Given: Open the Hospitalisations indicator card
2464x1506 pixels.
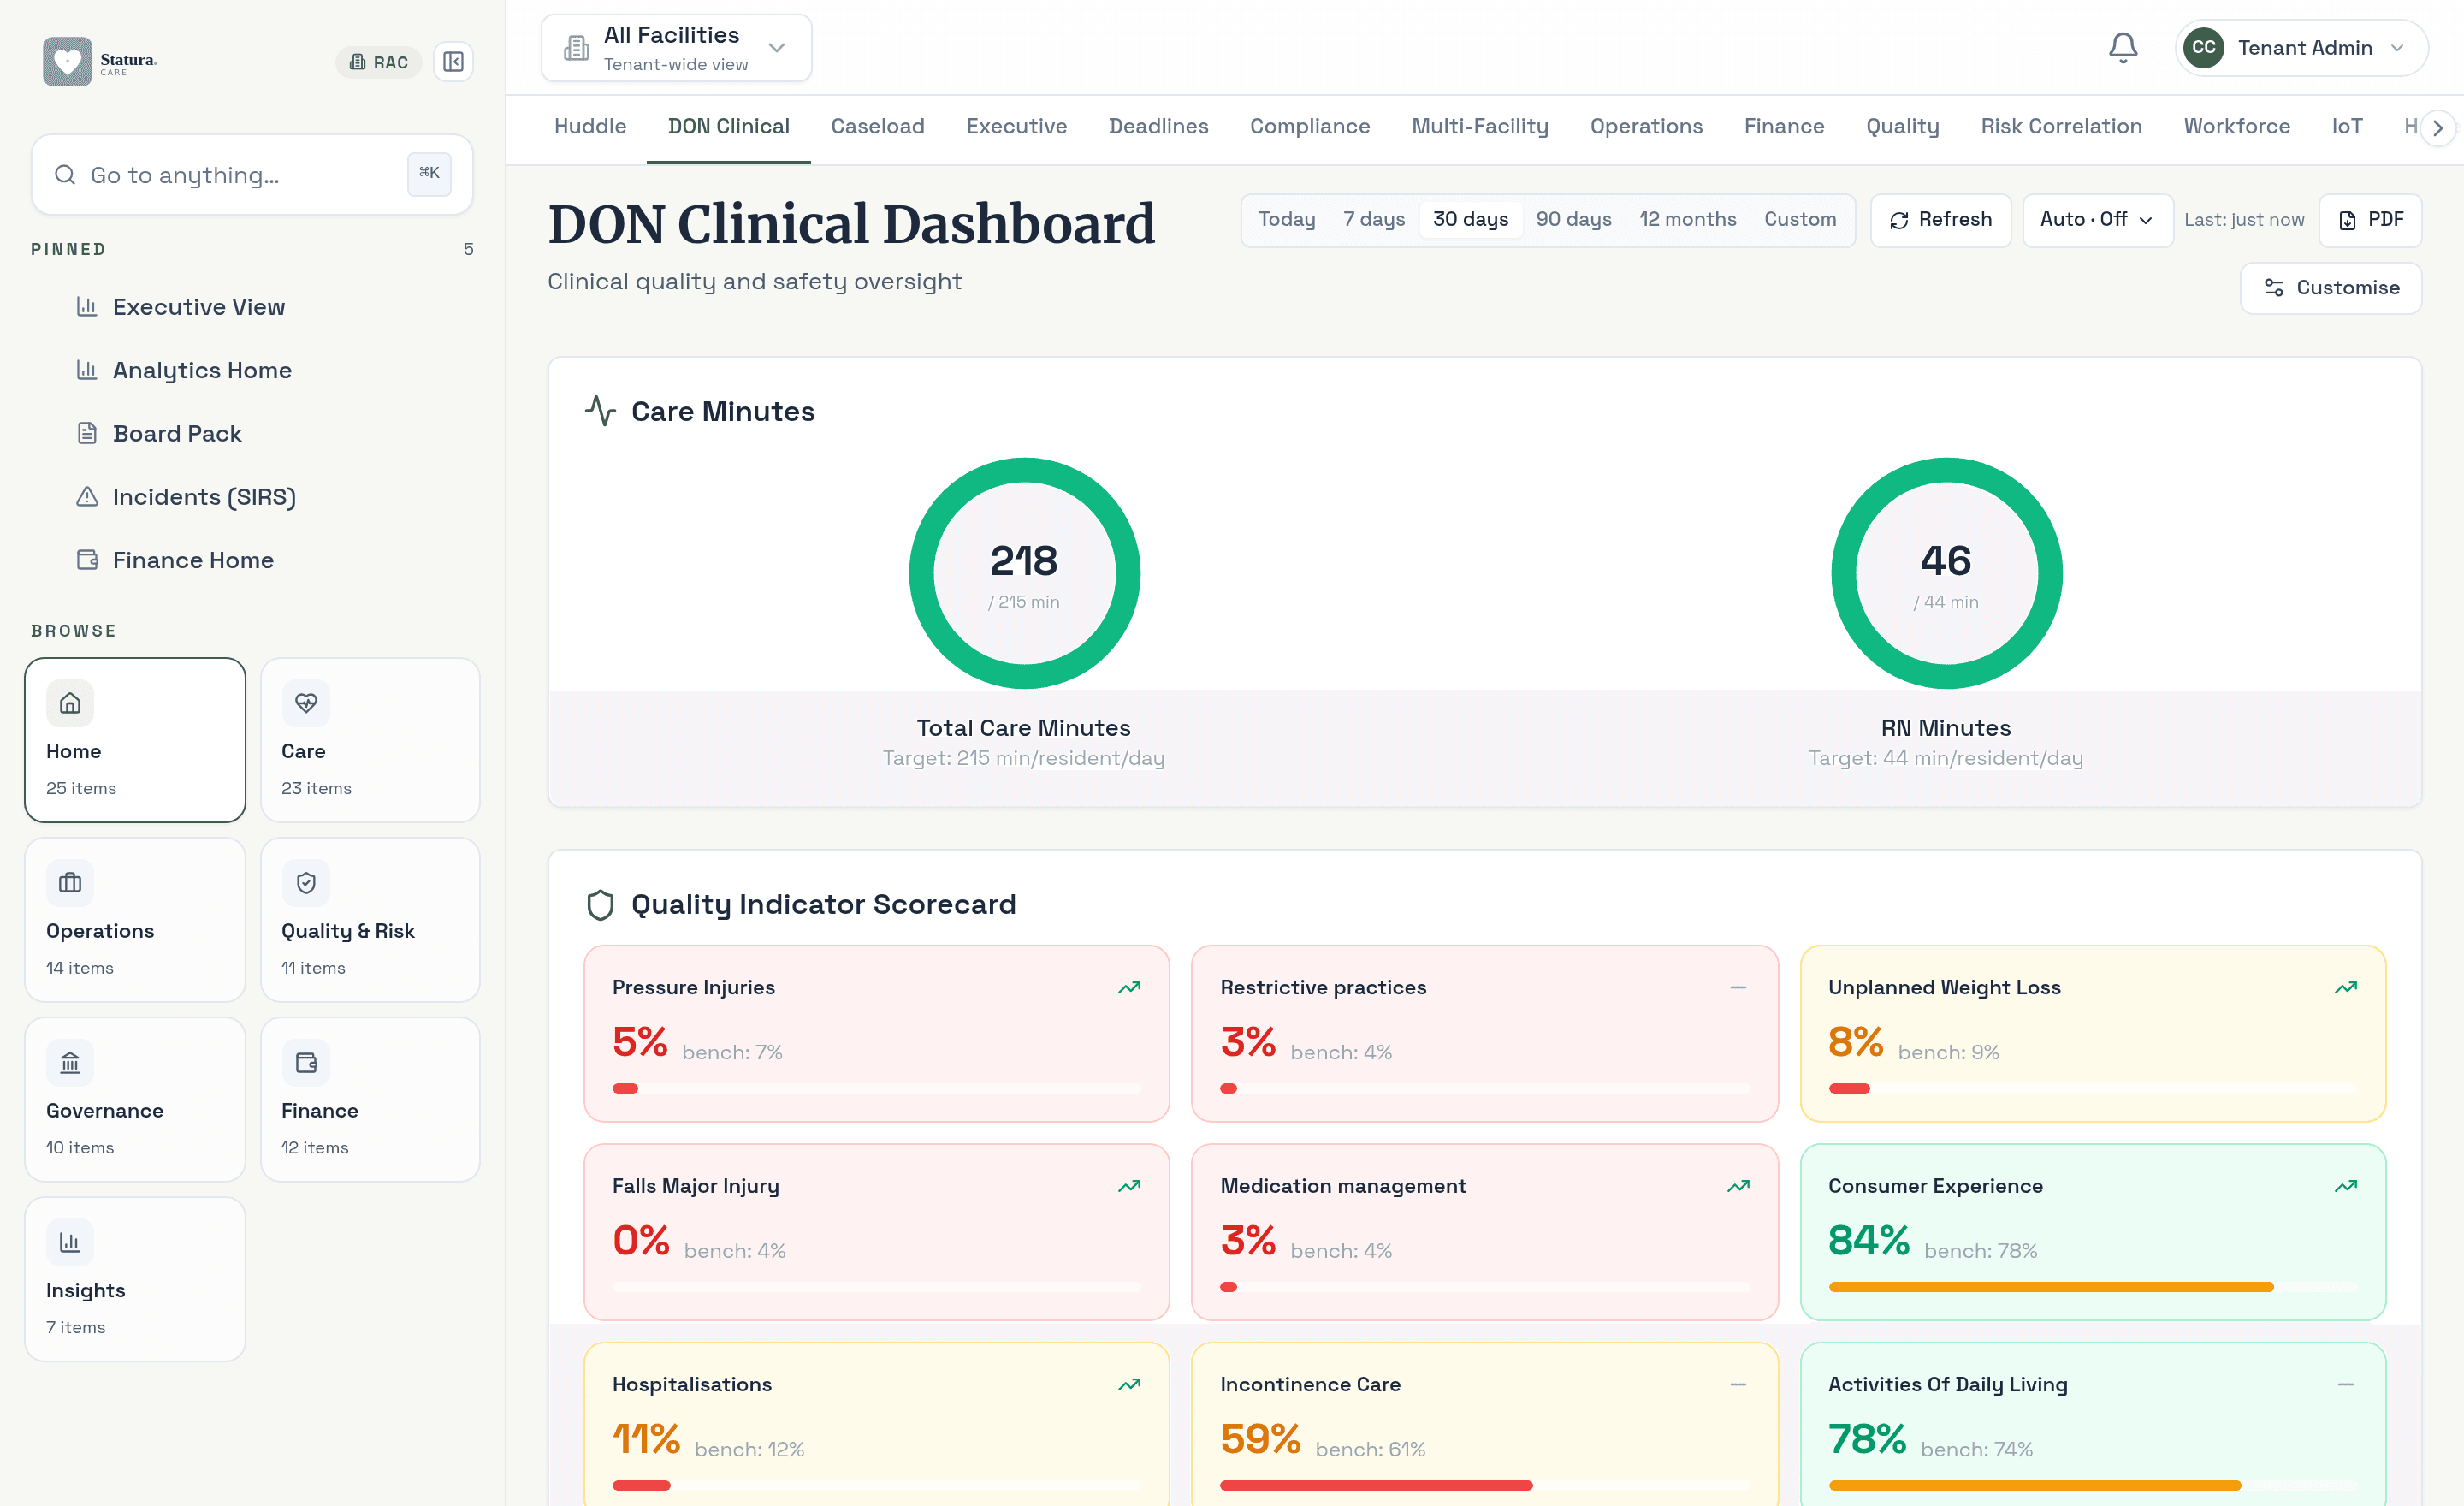Looking at the screenshot, I should pyautogui.click(x=876, y=1424).
